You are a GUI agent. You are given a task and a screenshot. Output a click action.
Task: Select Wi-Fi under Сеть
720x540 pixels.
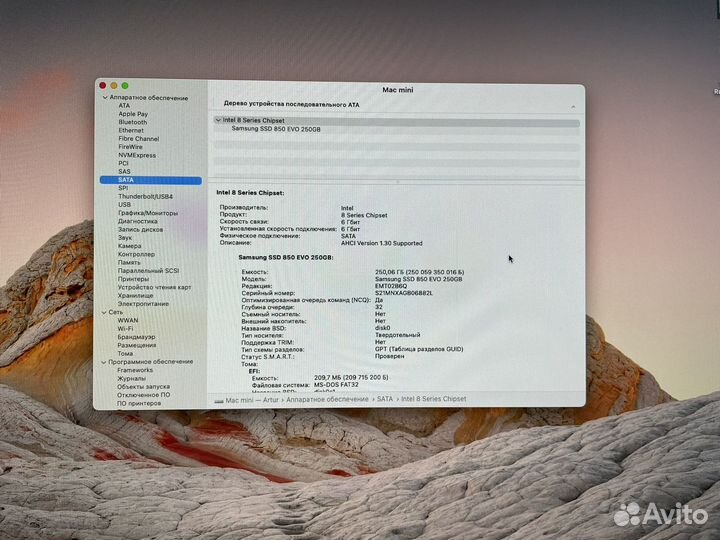[125, 329]
